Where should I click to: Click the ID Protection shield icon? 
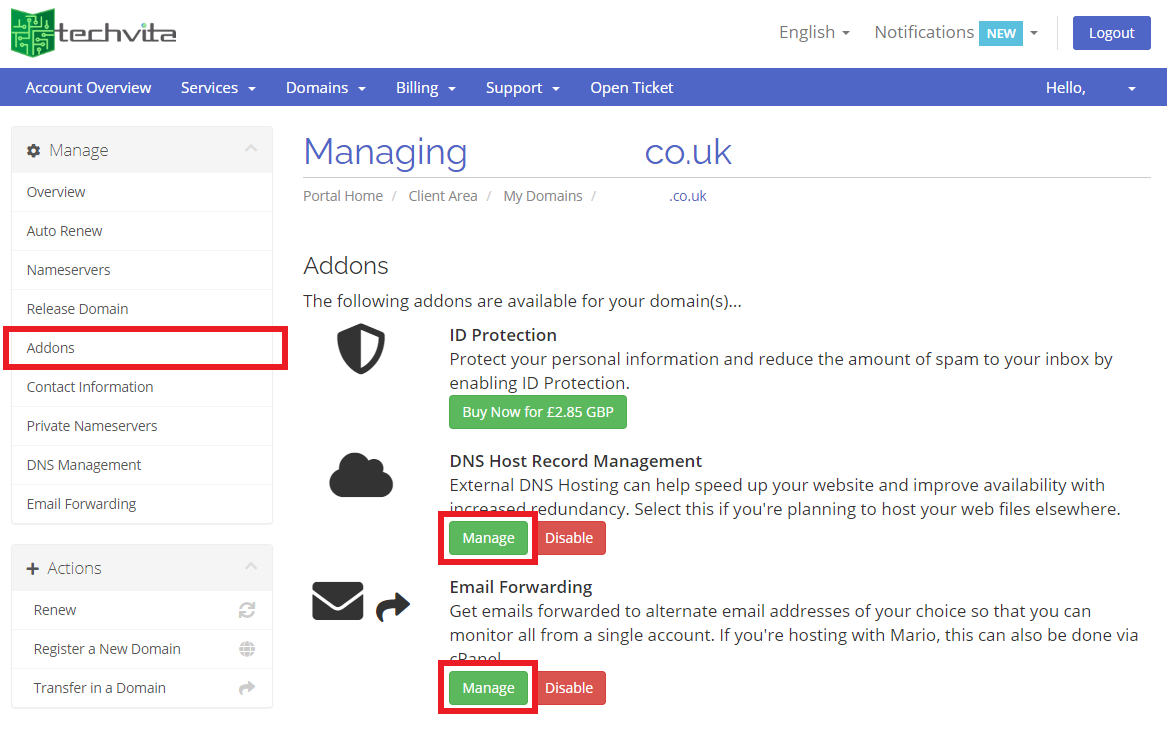[361, 350]
